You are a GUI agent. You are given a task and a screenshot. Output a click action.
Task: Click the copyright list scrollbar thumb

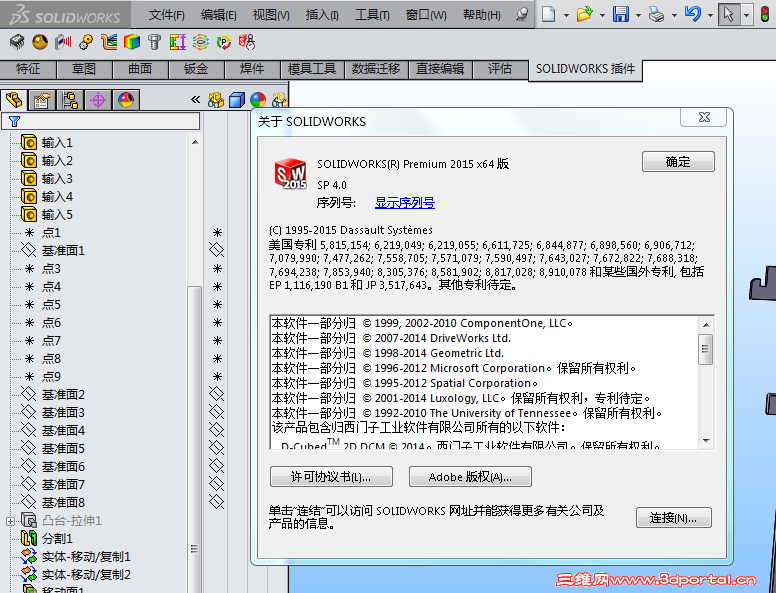(706, 349)
